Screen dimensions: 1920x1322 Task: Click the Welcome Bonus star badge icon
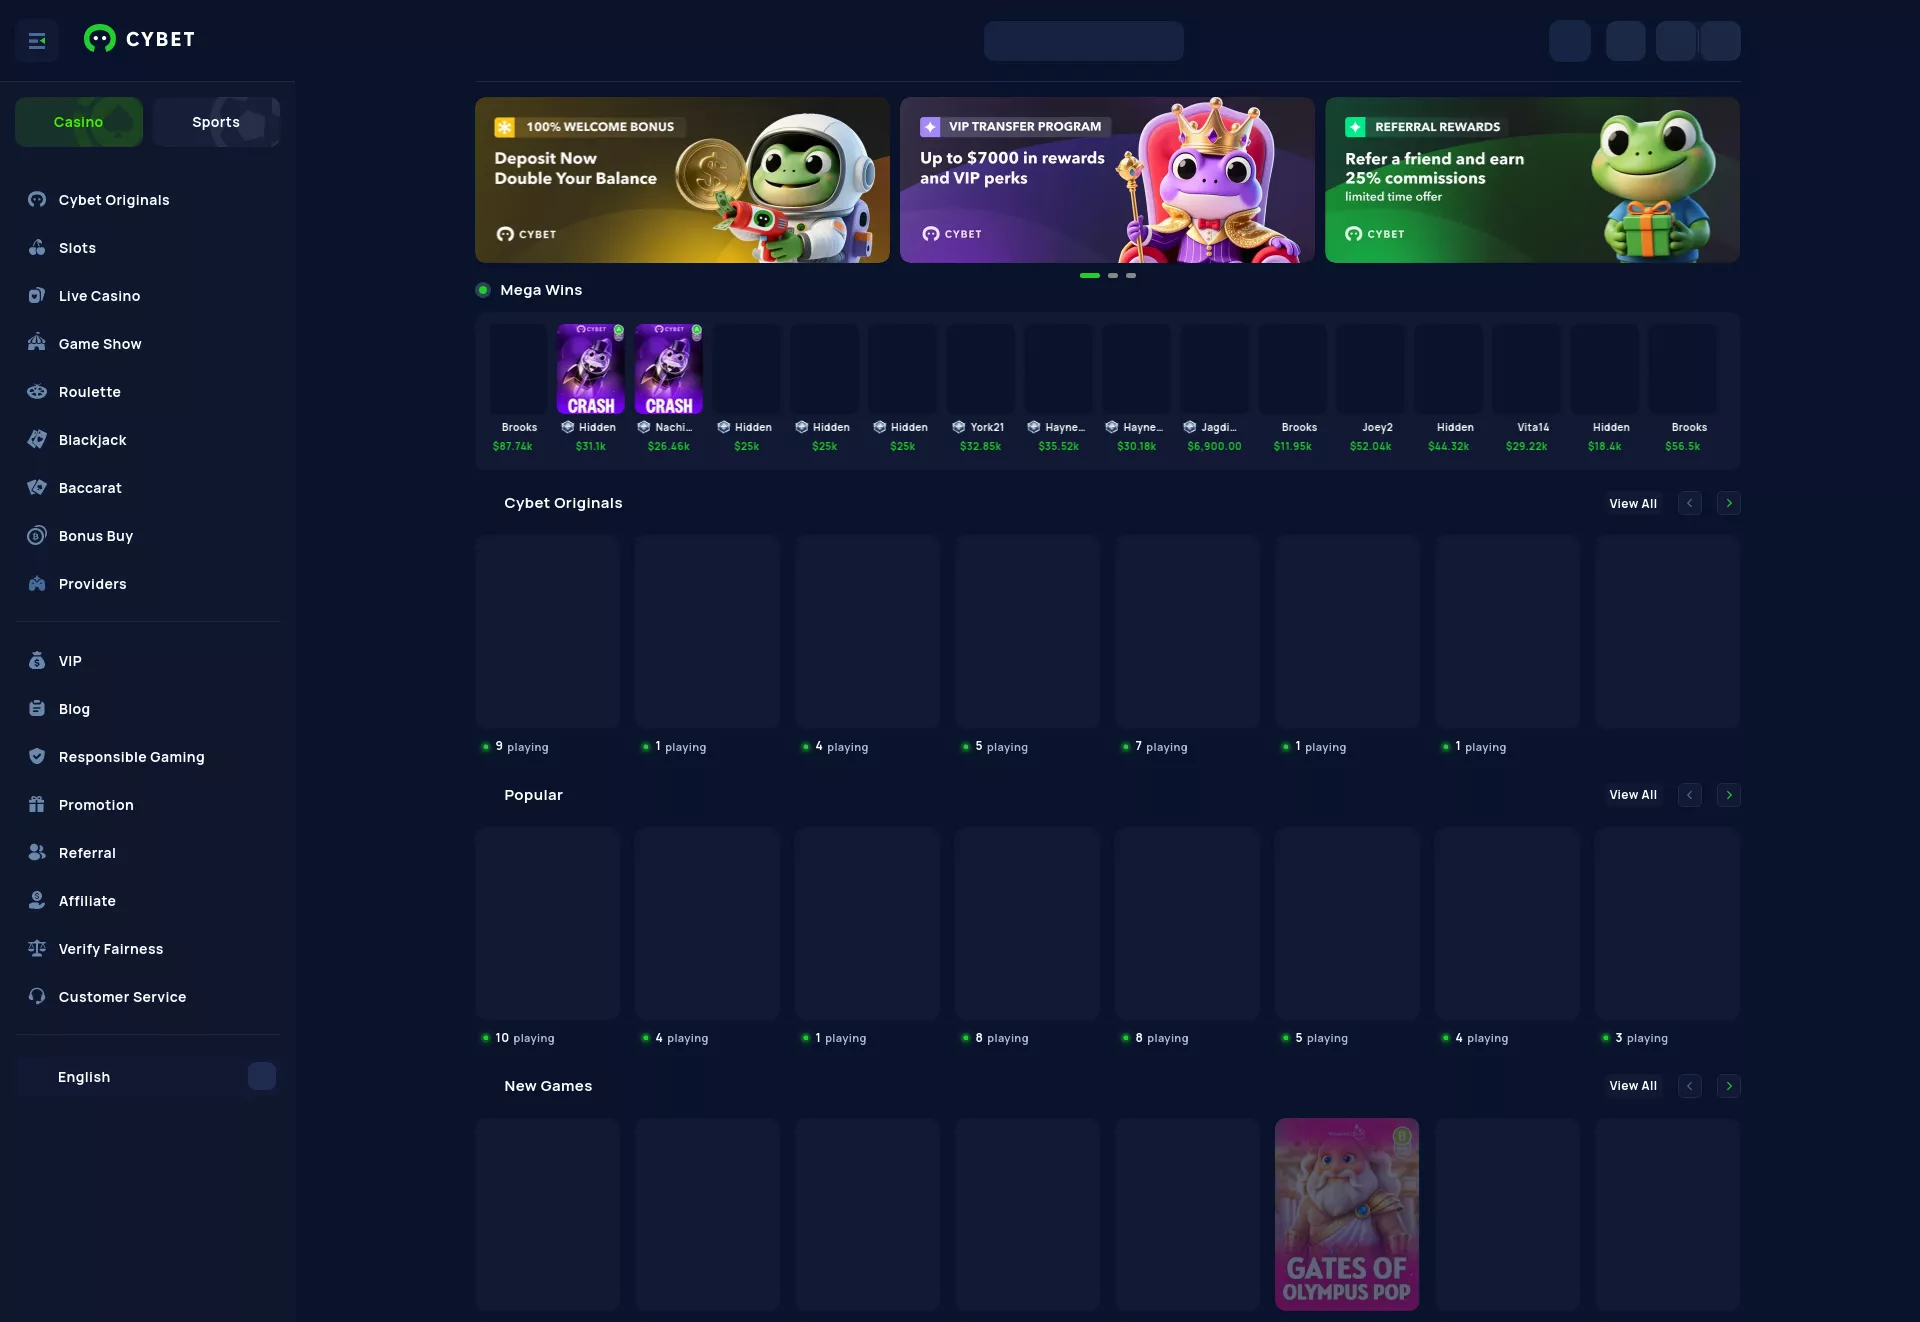pyautogui.click(x=505, y=127)
